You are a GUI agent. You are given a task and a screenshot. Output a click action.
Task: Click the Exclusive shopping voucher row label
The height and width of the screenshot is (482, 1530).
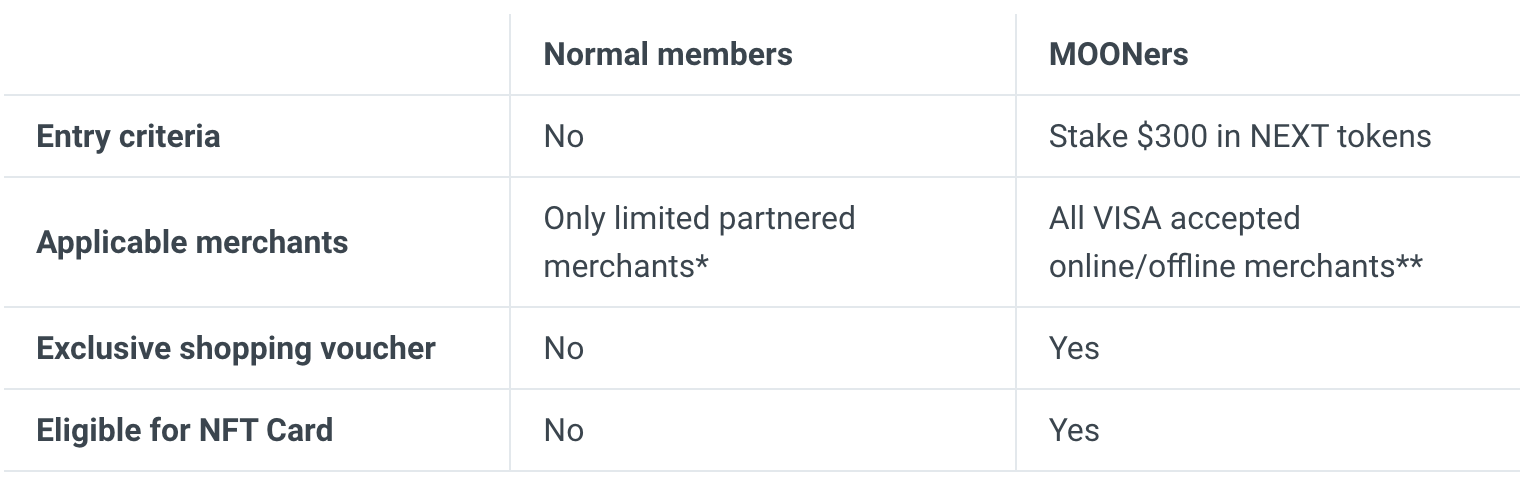236,348
